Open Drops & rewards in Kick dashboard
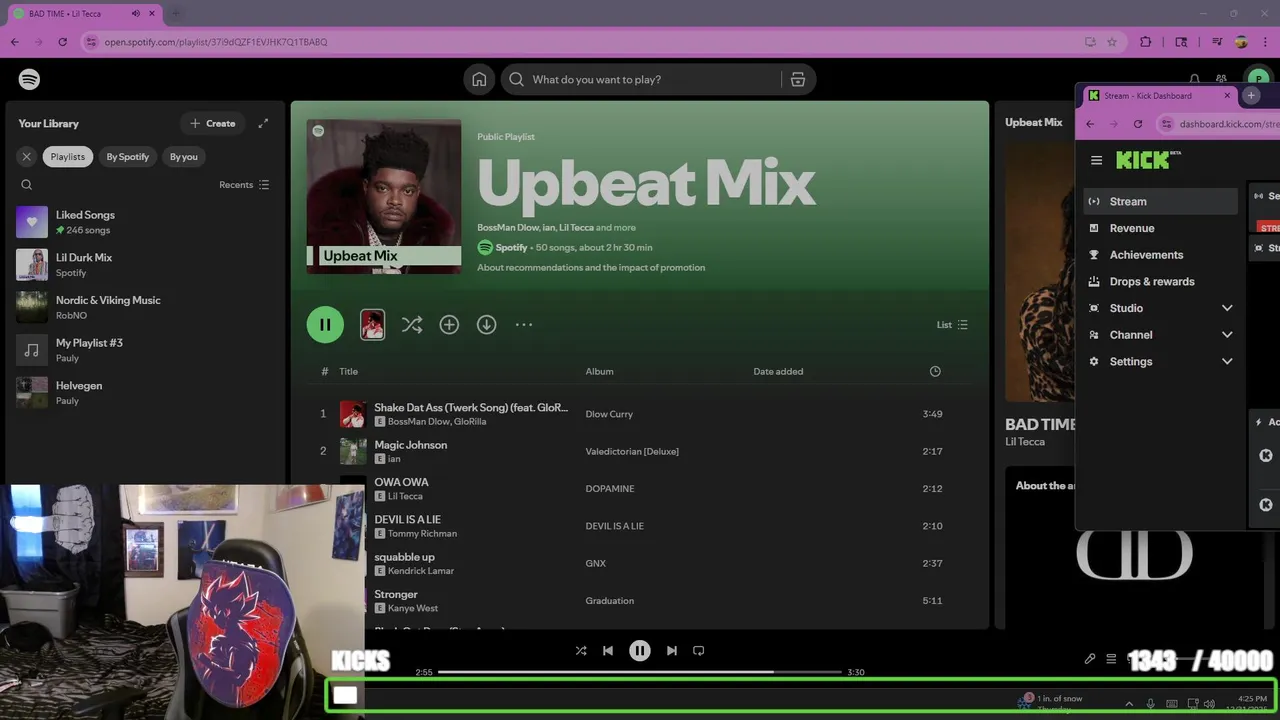This screenshot has height=720, width=1280. [1161, 281]
